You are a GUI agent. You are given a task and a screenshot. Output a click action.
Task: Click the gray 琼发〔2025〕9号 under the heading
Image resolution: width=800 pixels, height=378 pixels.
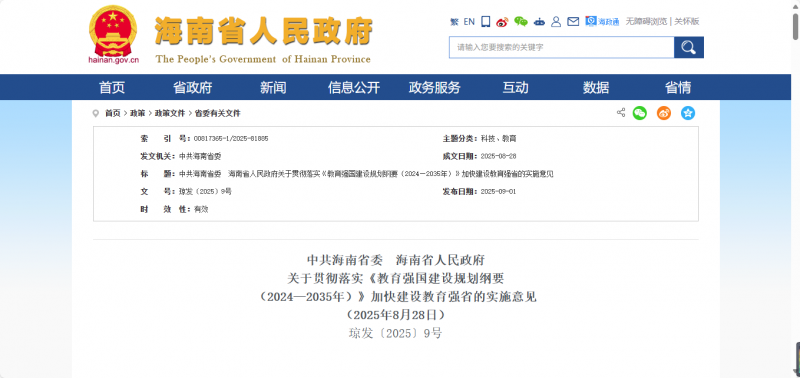pyautogui.click(x=395, y=333)
